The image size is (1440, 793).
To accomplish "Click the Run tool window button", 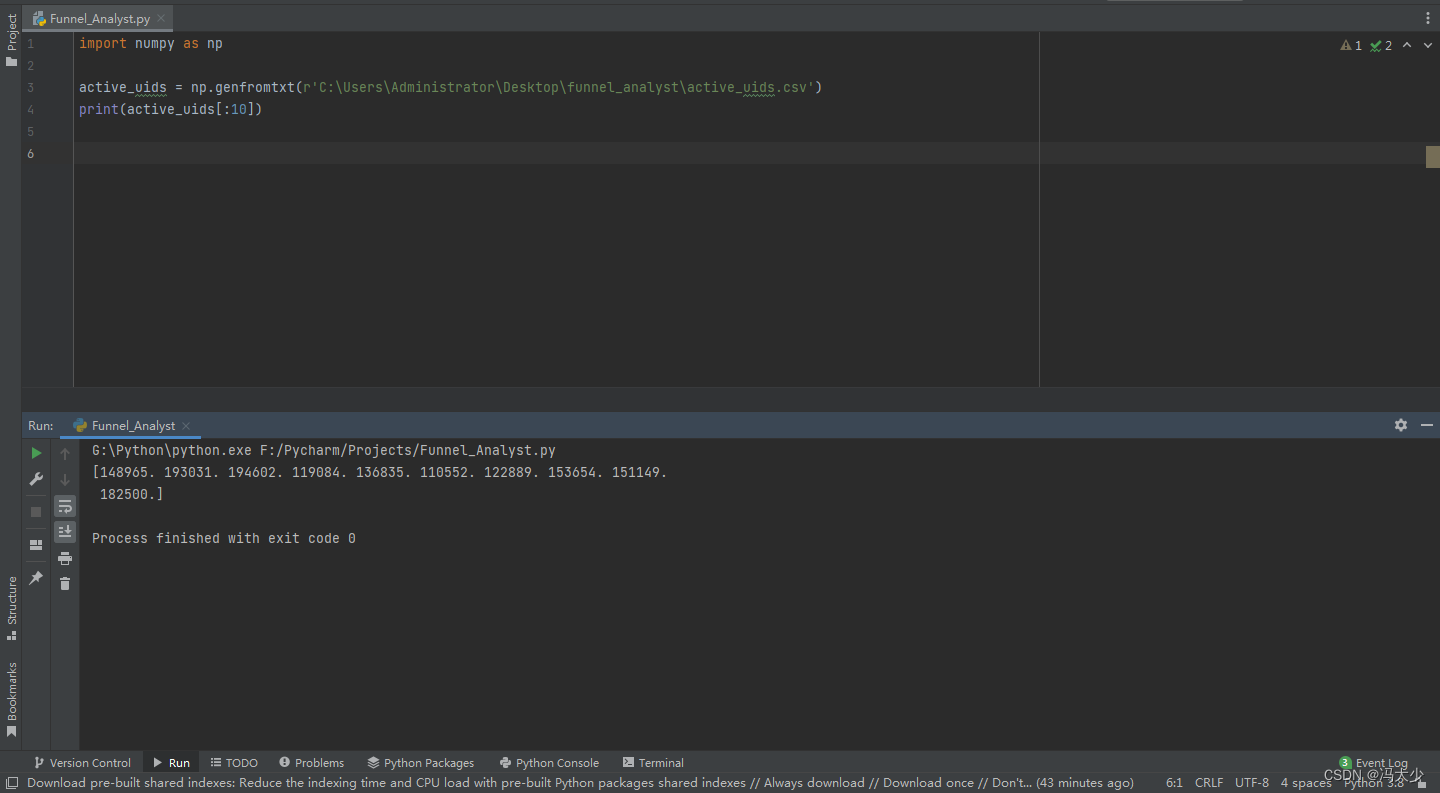I will pyautogui.click(x=171, y=762).
